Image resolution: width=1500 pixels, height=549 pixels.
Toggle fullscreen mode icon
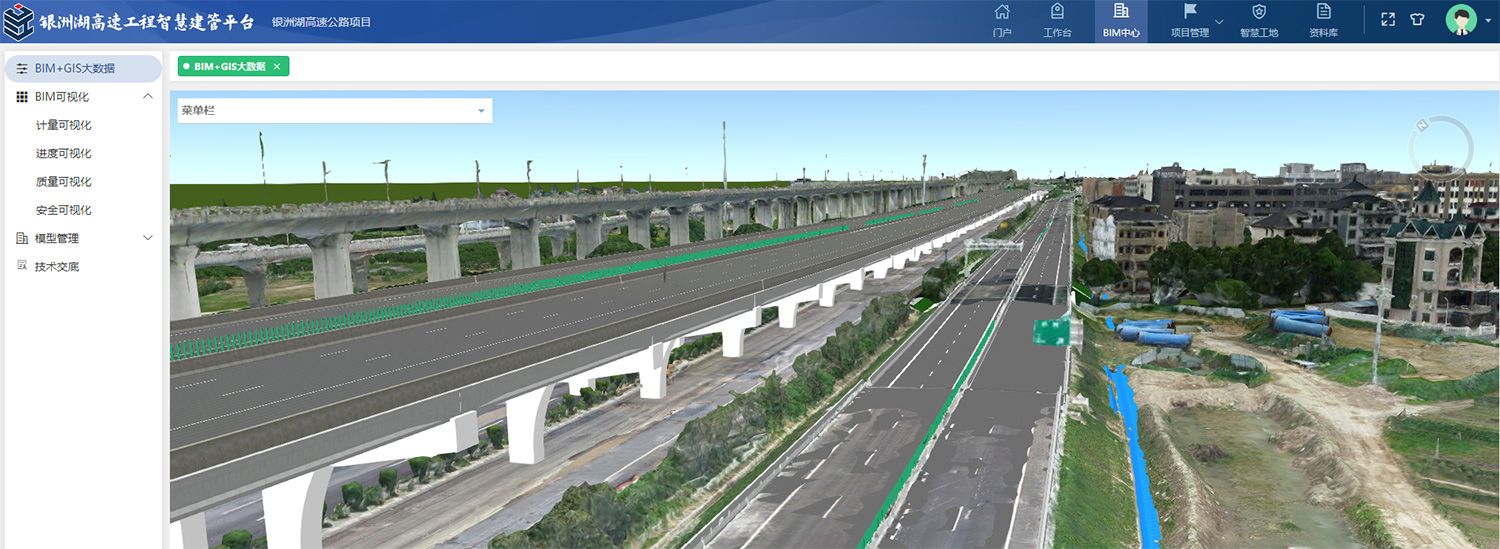[x=1388, y=19]
